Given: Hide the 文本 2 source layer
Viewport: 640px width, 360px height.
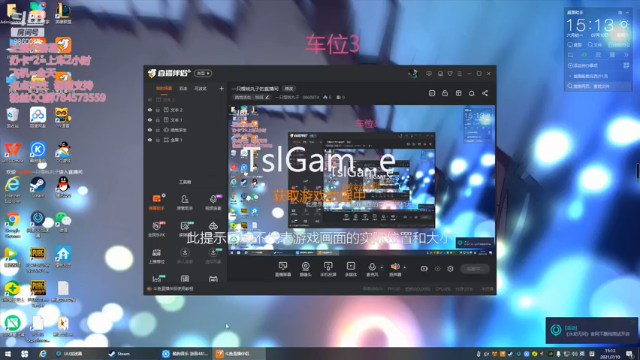Looking at the screenshot, I should pyautogui.click(x=150, y=110).
